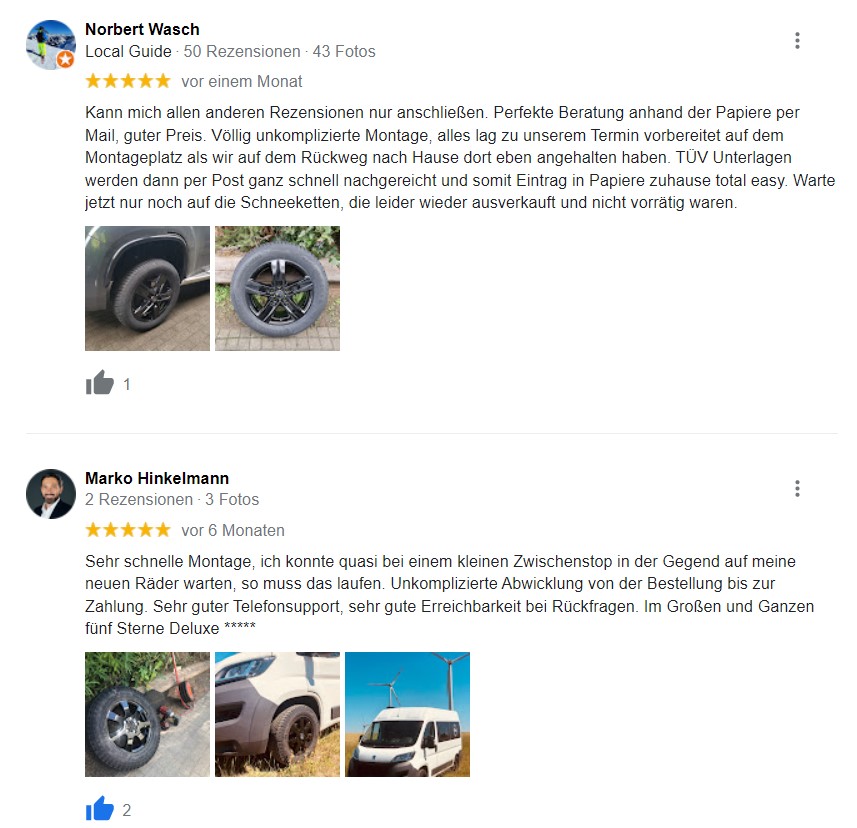View photo of white van with wind turbines

pyautogui.click(x=407, y=714)
